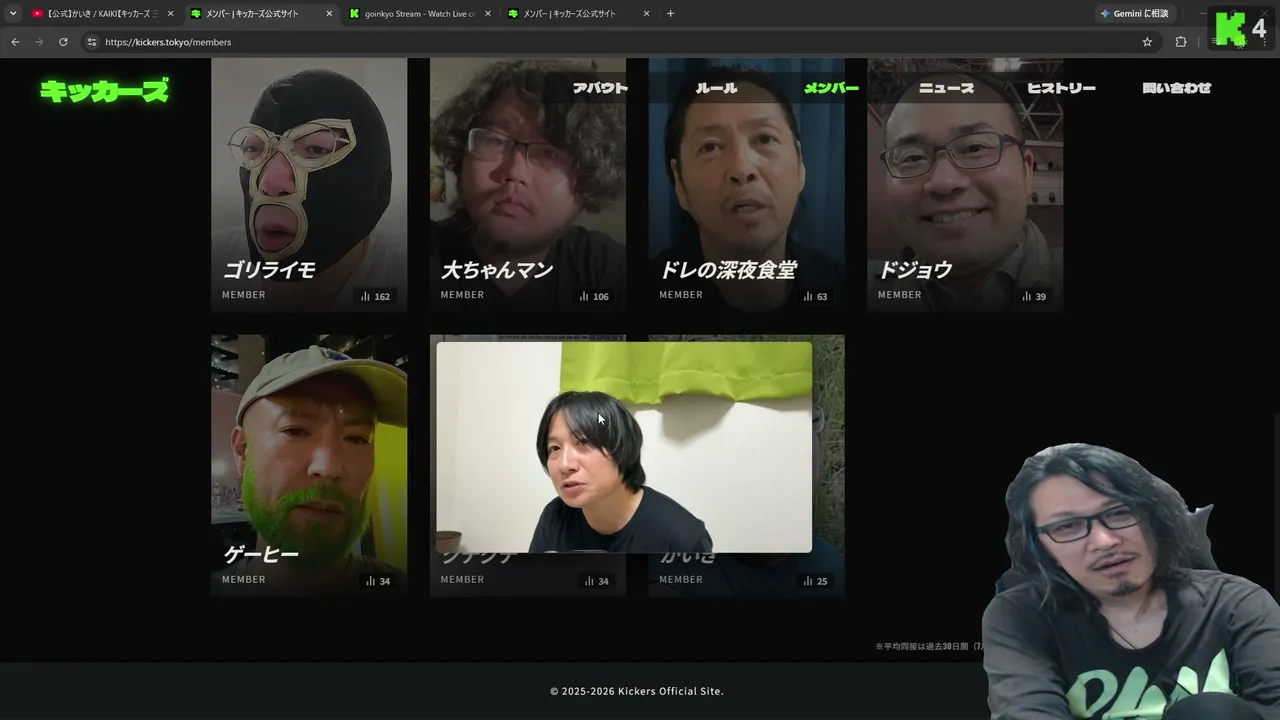Go back using the browser back arrow

pyautogui.click(x=15, y=42)
